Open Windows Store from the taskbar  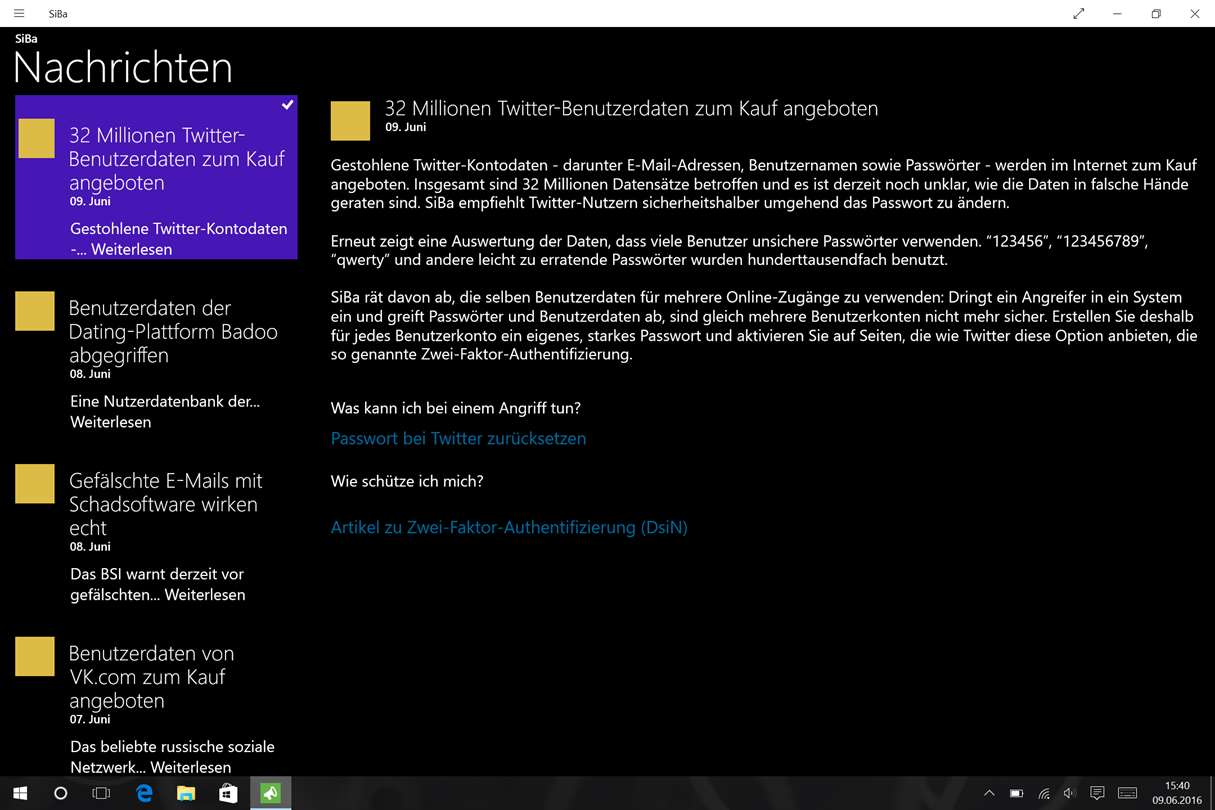(x=228, y=793)
